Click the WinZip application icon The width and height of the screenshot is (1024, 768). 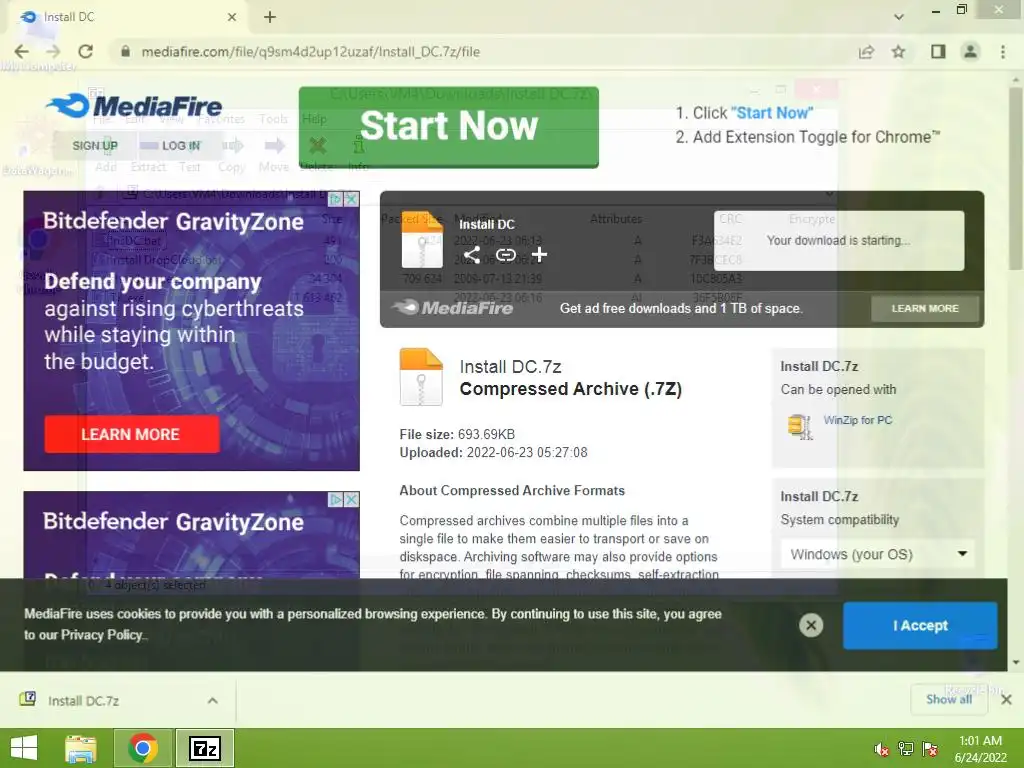tap(800, 426)
